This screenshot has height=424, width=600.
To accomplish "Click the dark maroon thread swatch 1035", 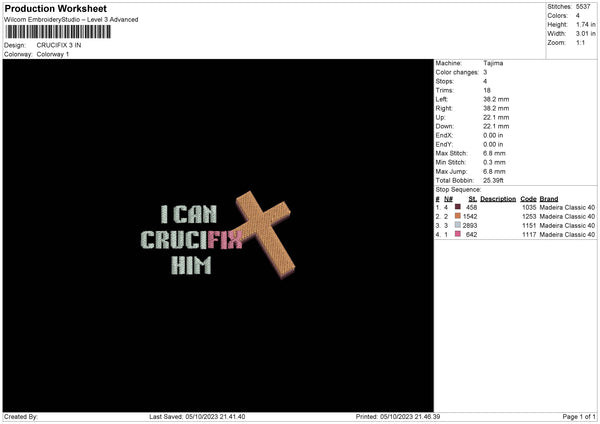I will 457,207.
